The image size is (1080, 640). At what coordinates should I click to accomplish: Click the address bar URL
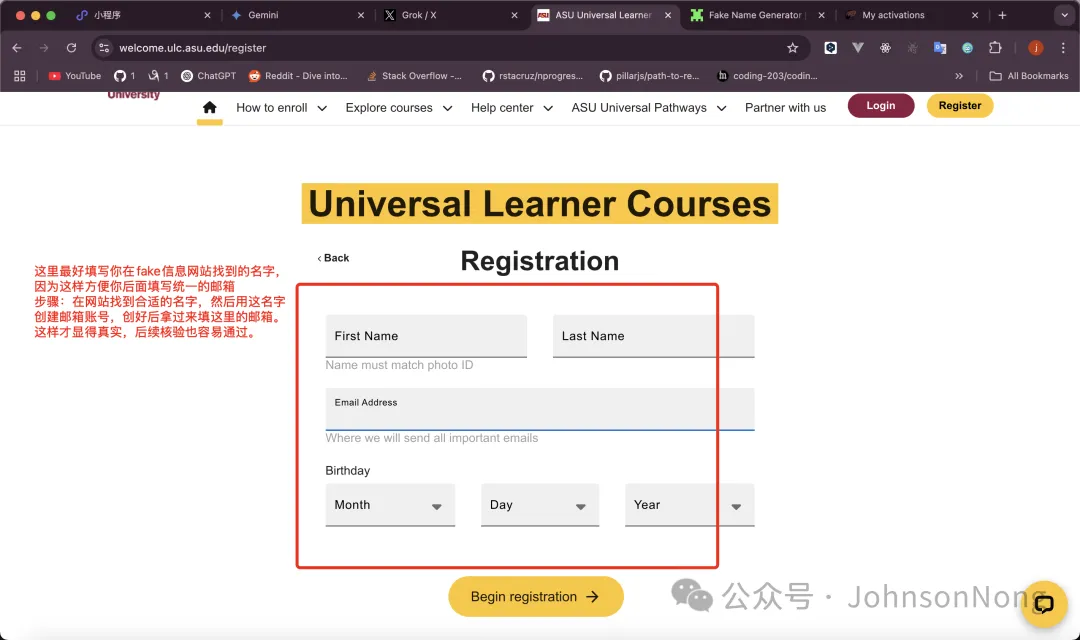[x=192, y=48]
